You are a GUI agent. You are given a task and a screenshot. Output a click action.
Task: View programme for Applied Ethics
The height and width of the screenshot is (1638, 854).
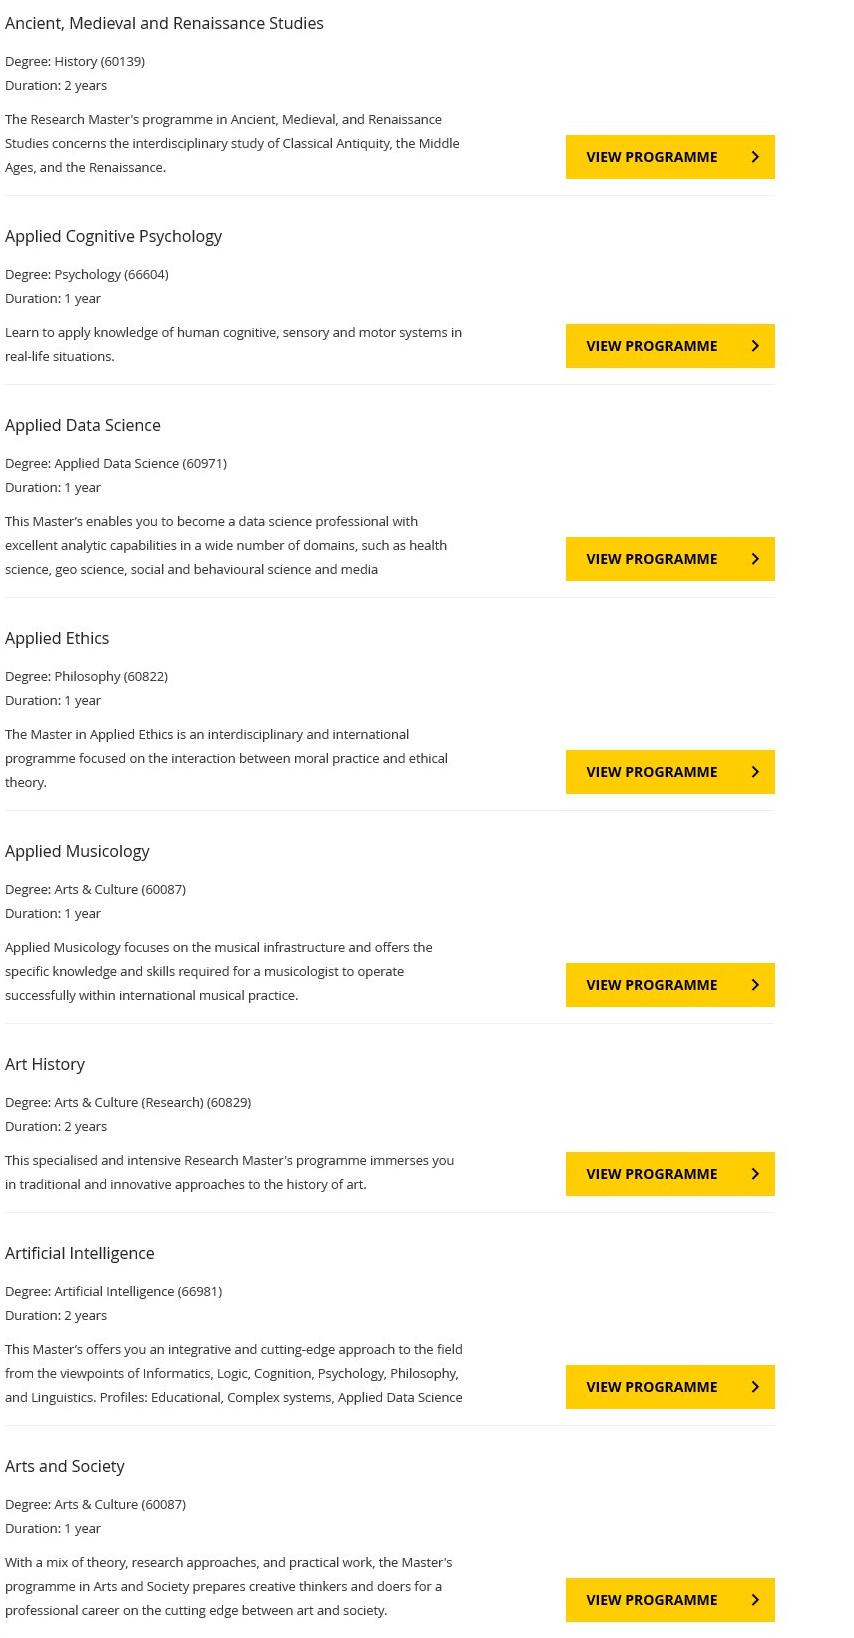(670, 772)
